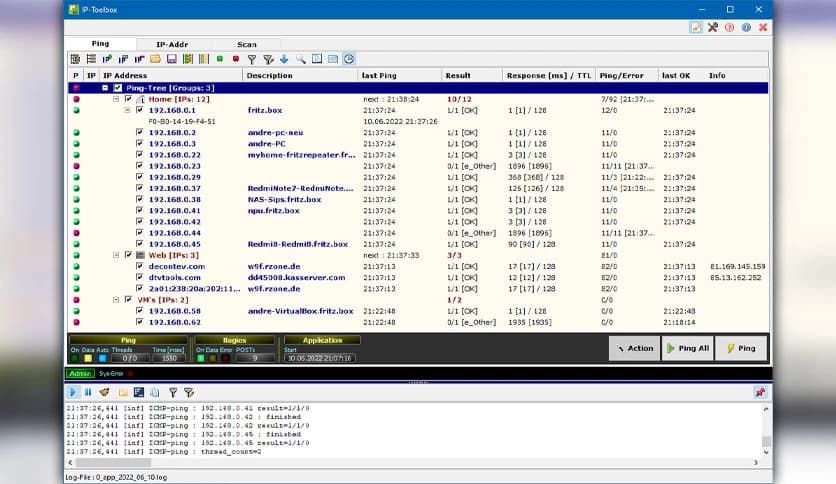Start pinging with the green square icon

click(220, 59)
